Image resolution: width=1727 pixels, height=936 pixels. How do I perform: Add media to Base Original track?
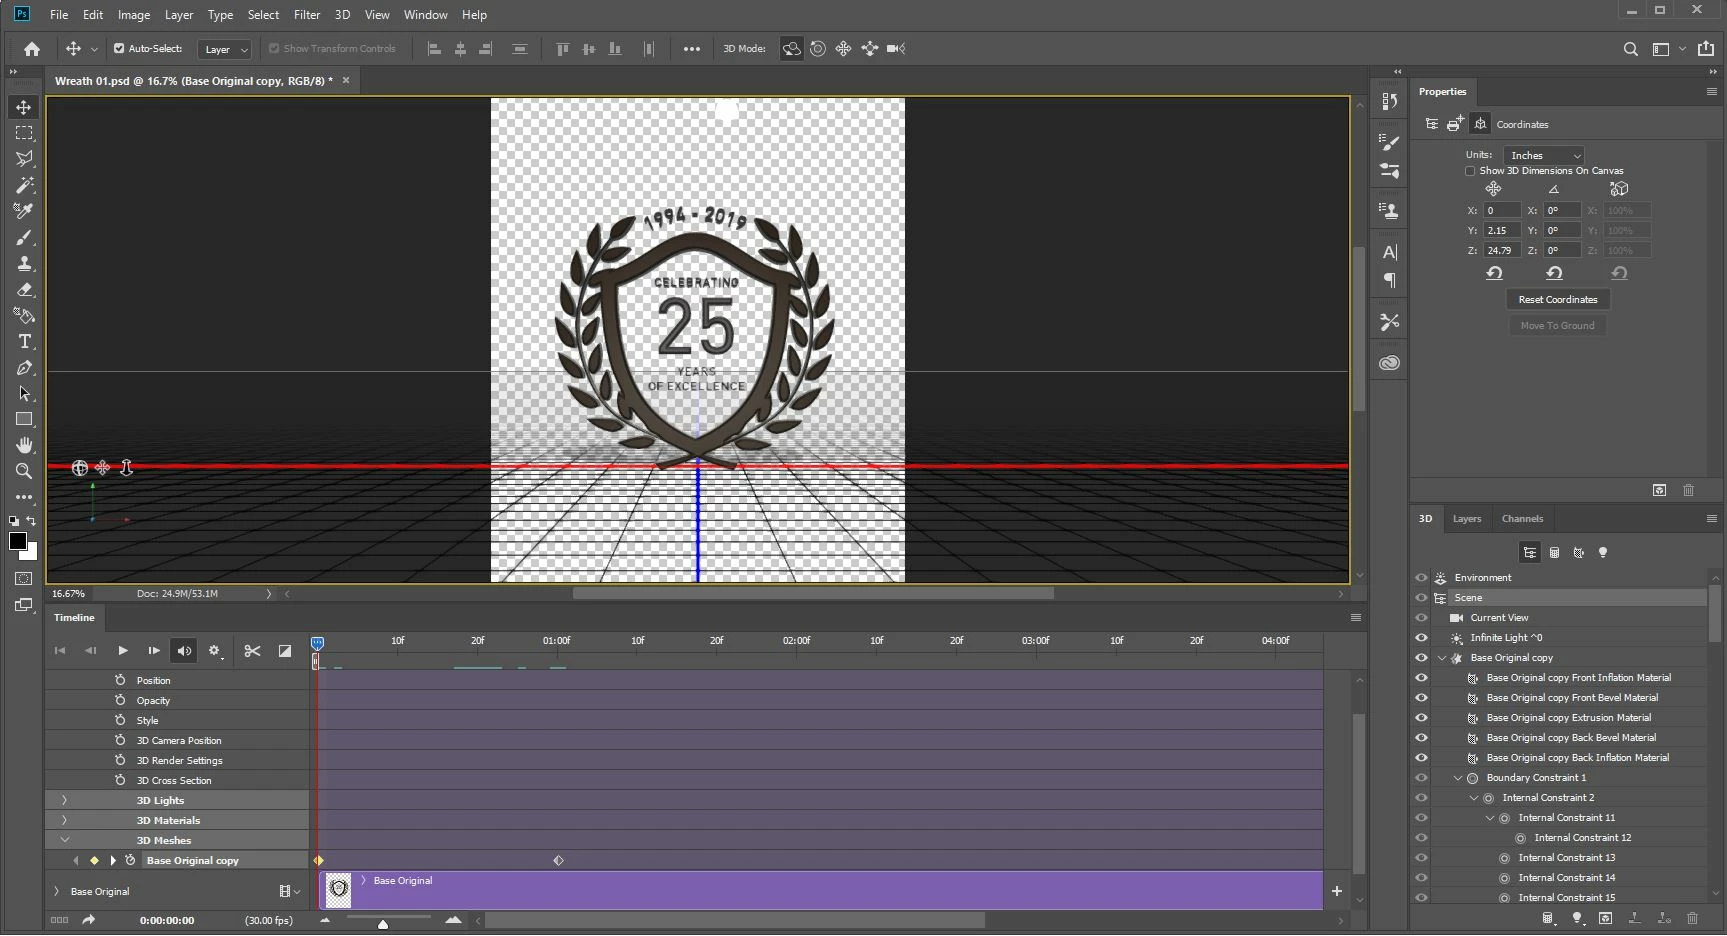pos(1337,891)
